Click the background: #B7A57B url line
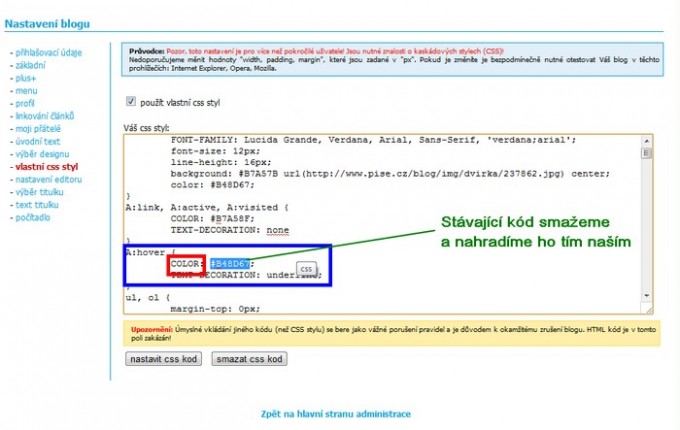This screenshot has width=680, height=430. click(390, 173)
